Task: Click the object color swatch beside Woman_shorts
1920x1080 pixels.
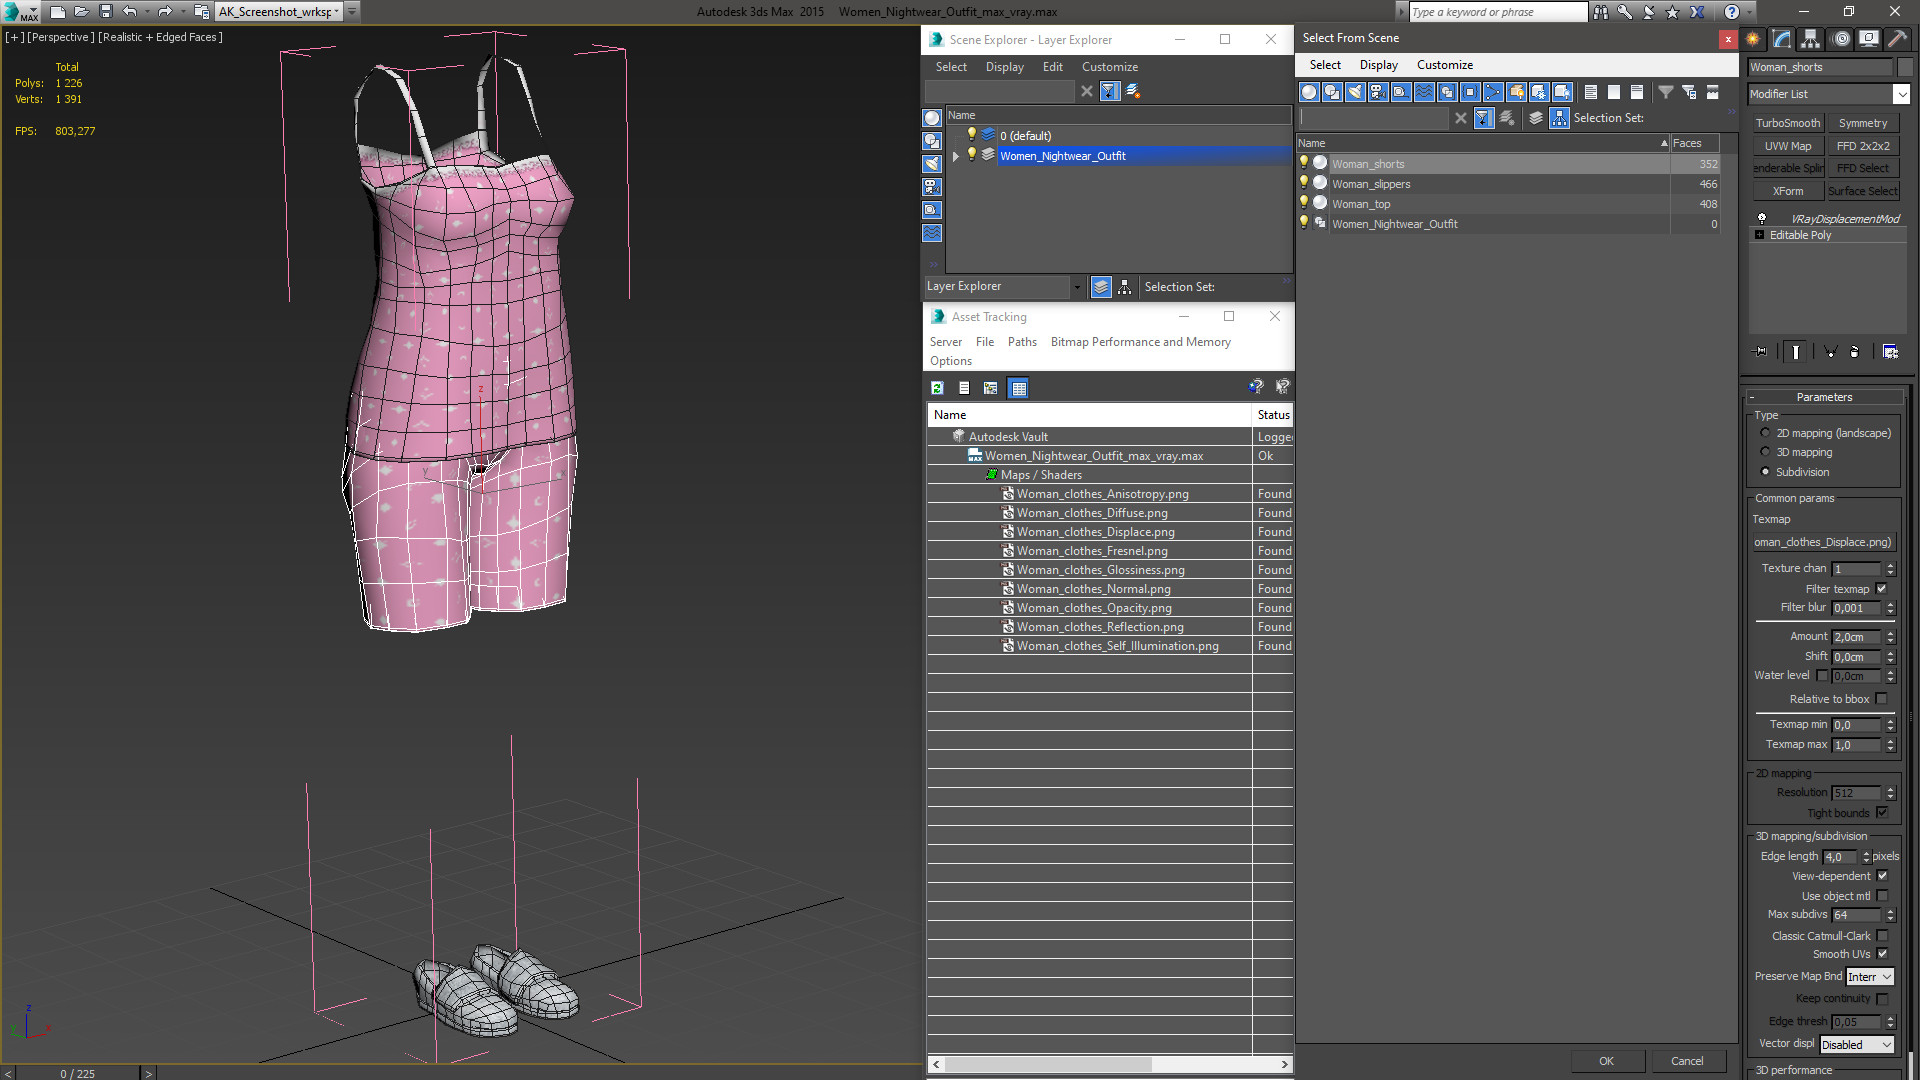Action: click(1905, 67)
